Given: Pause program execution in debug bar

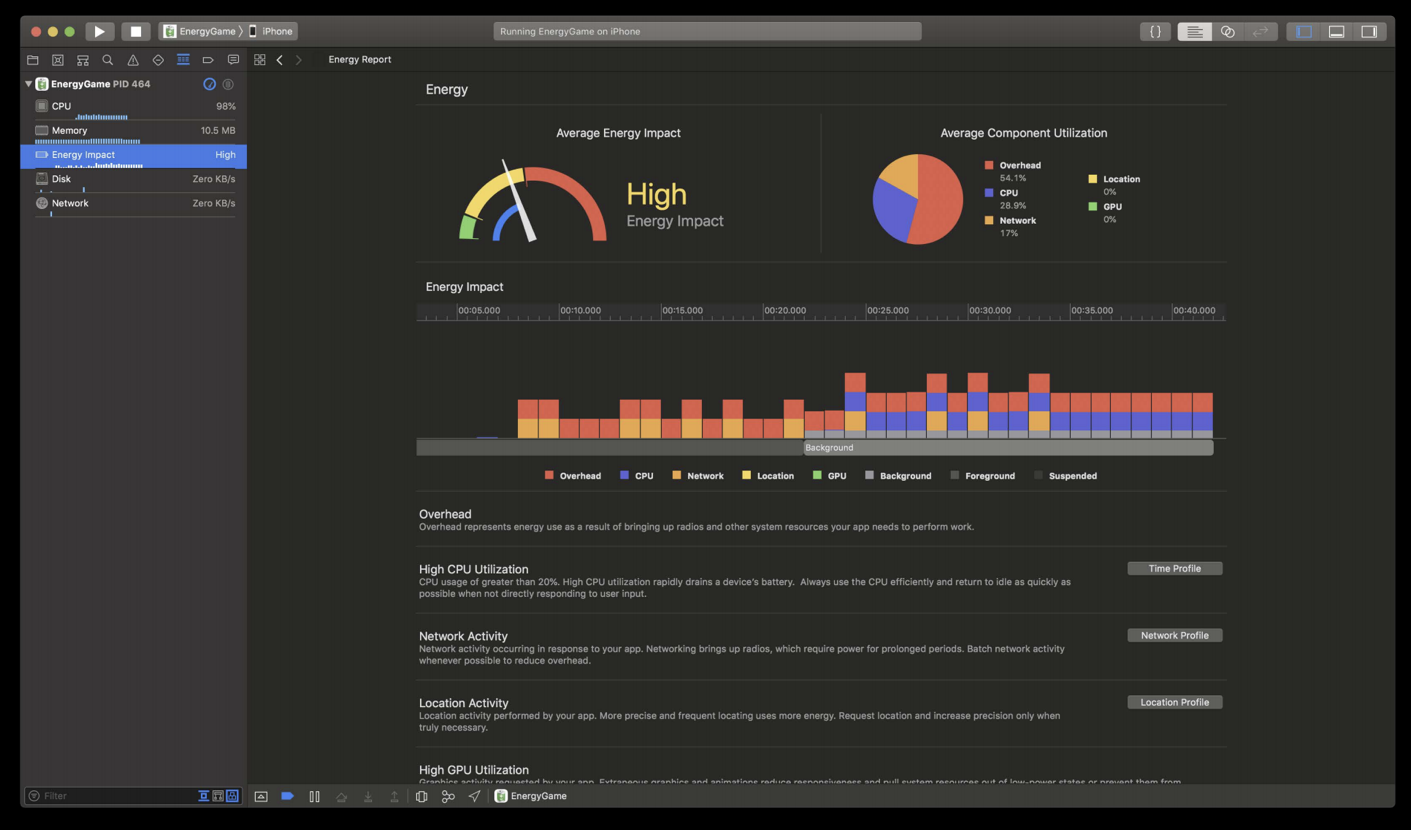Looking at the screenshot, I should [314, 796].
